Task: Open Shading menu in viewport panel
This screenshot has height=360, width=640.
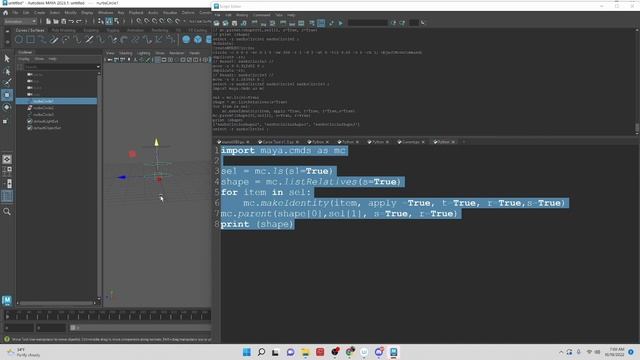Action: click(x=126, y=53)
